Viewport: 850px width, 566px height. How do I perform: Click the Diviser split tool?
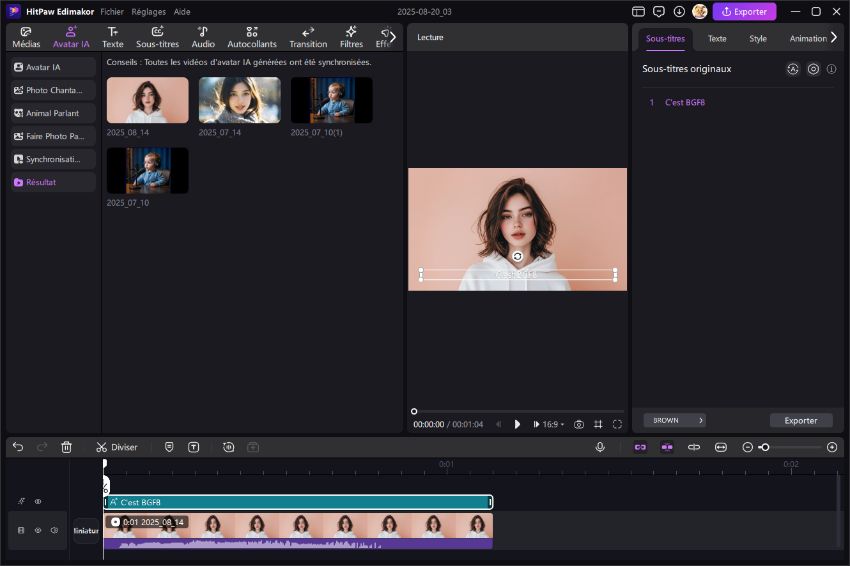coord(117,447)
